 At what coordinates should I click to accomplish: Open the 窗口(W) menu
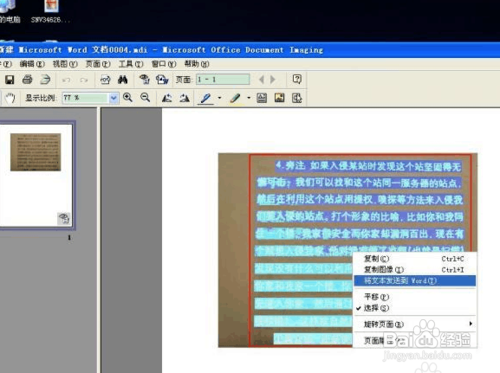click(164, 64)
